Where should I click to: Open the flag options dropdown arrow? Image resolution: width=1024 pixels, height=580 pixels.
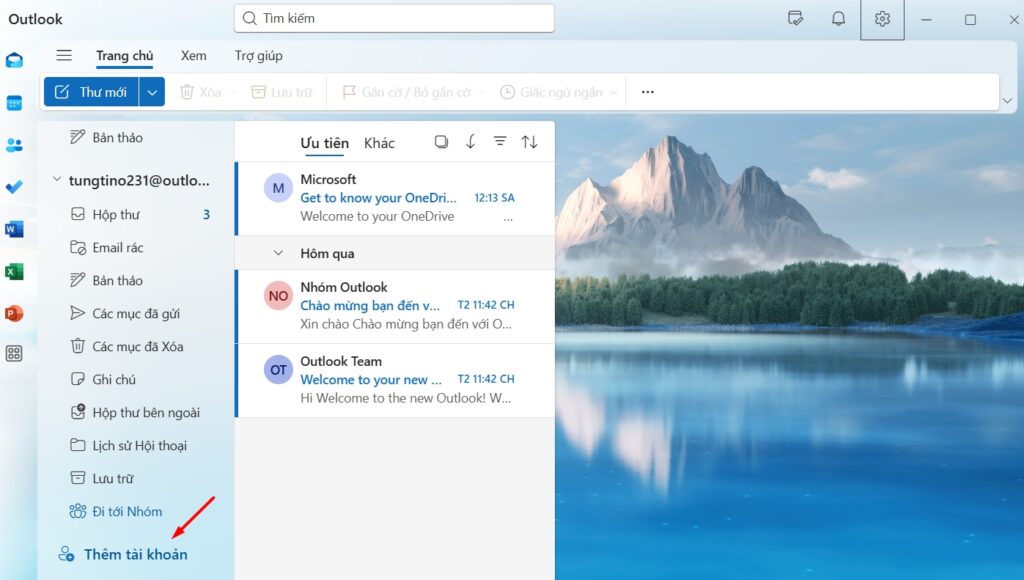click(x=482, y=93)
